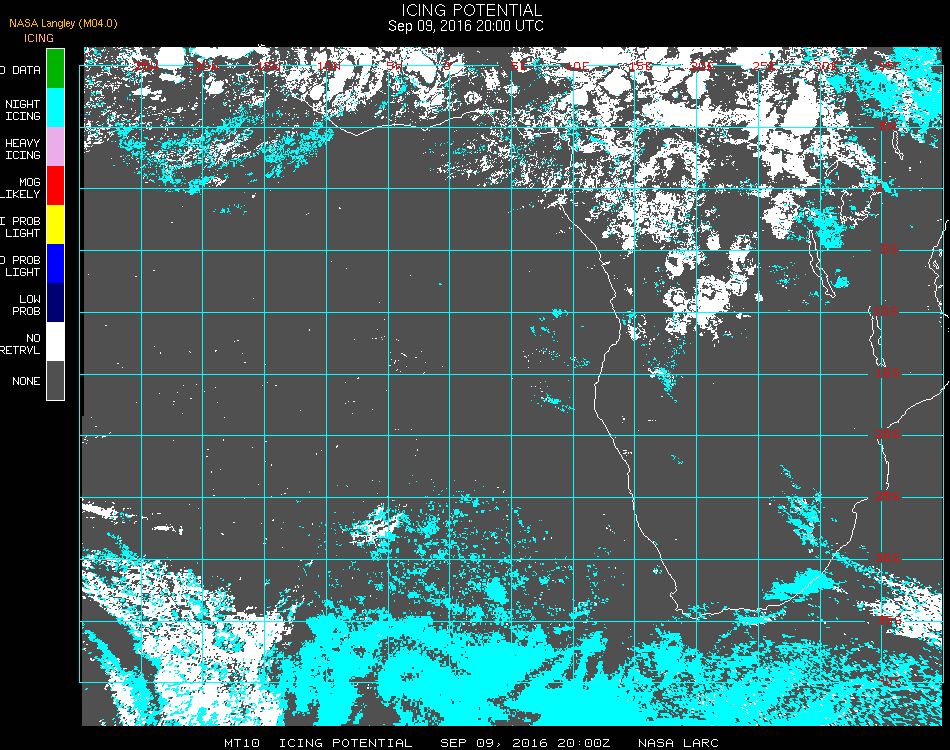Select the gray NONE legend swatch
The height and width of the screenshot is (750, 950).
55,380
